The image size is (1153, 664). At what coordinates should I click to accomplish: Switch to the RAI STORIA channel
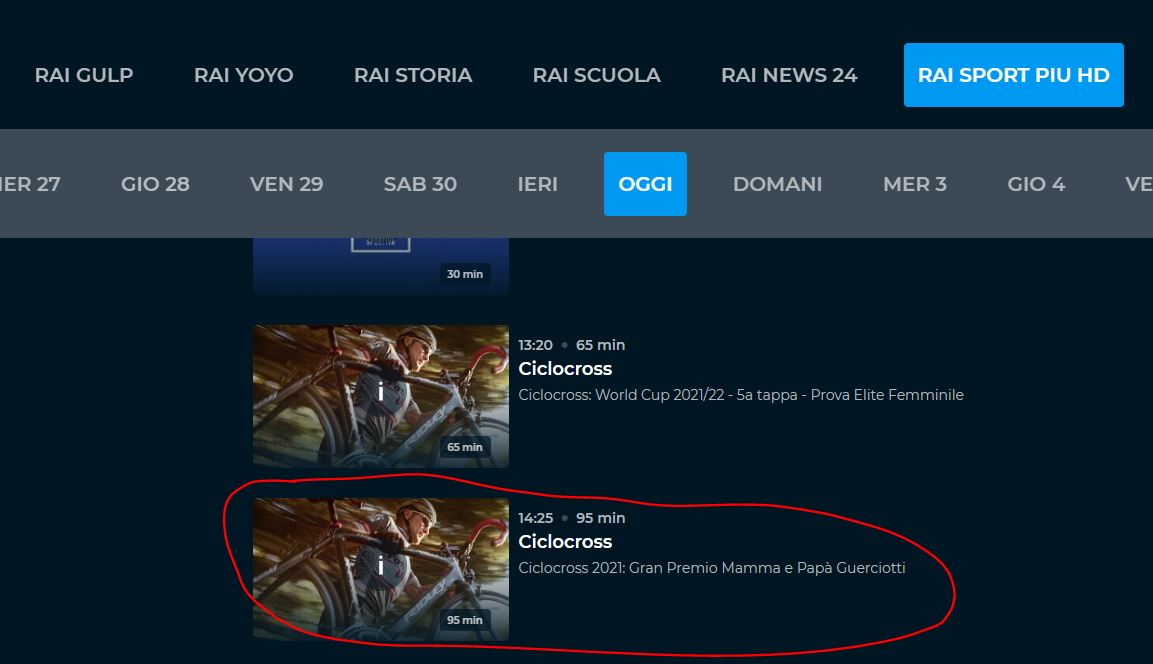413,75
